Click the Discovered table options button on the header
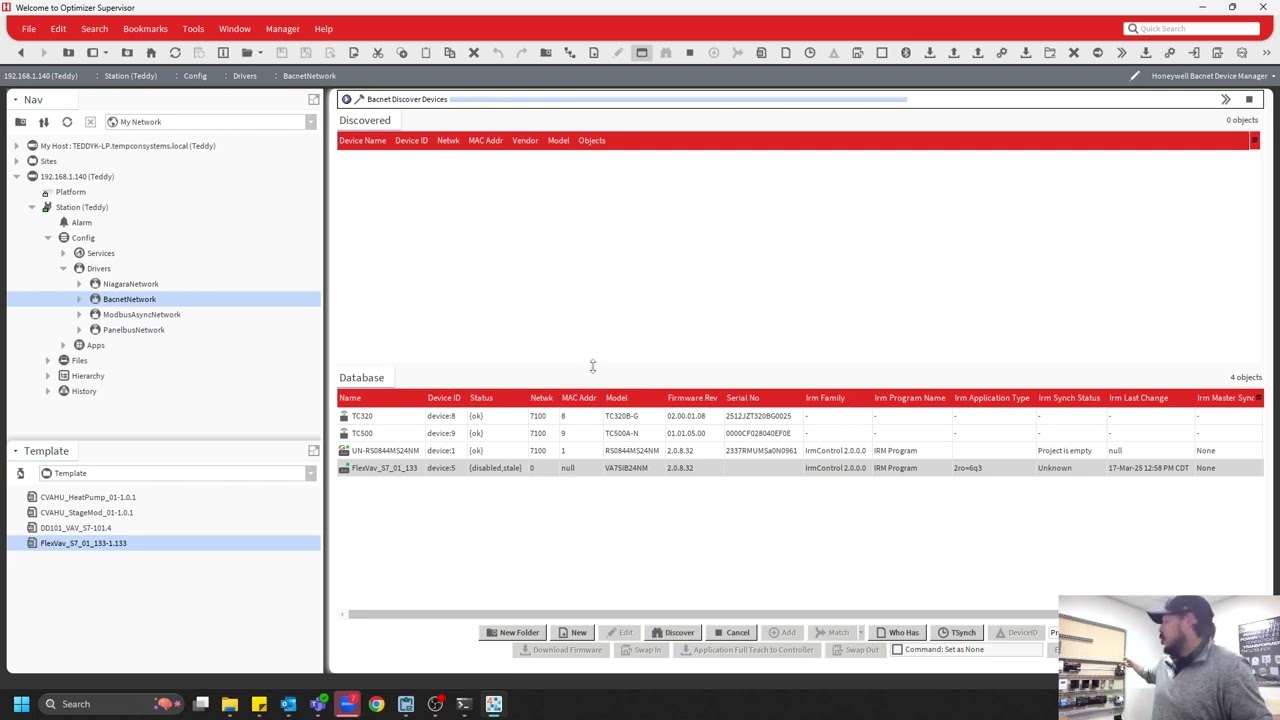This screenshot has width=1280, height=720. coord(1255,141)
